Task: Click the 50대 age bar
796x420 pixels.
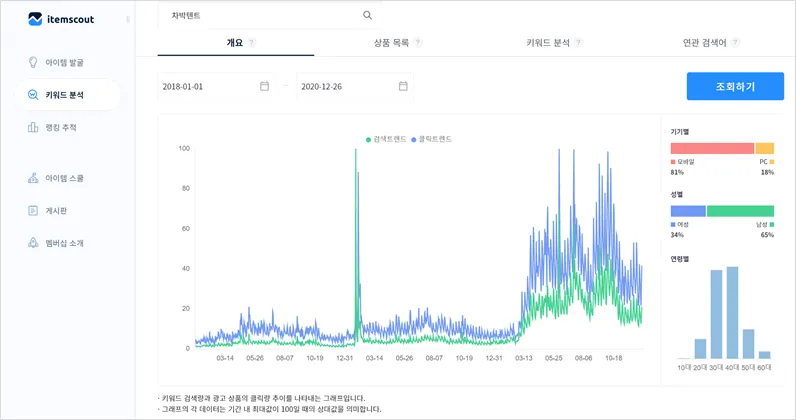Action: pos(748,344)
